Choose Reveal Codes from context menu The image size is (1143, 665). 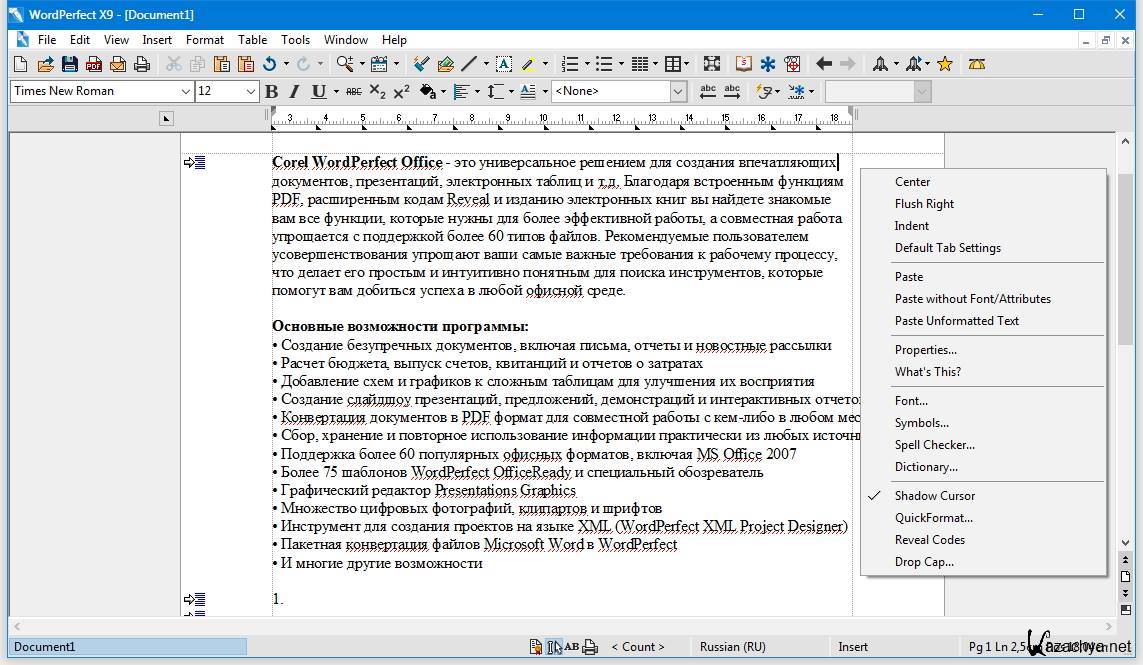click(x=929, y=539)
